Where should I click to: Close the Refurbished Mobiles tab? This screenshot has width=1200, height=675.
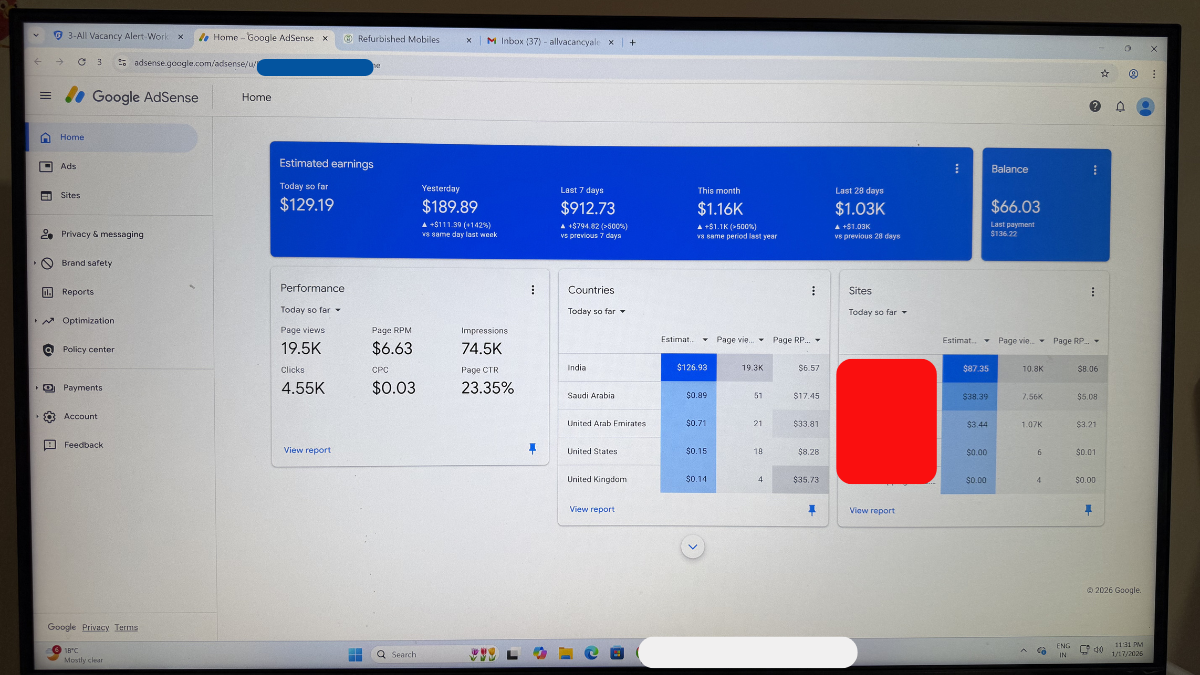pos(468,40)
